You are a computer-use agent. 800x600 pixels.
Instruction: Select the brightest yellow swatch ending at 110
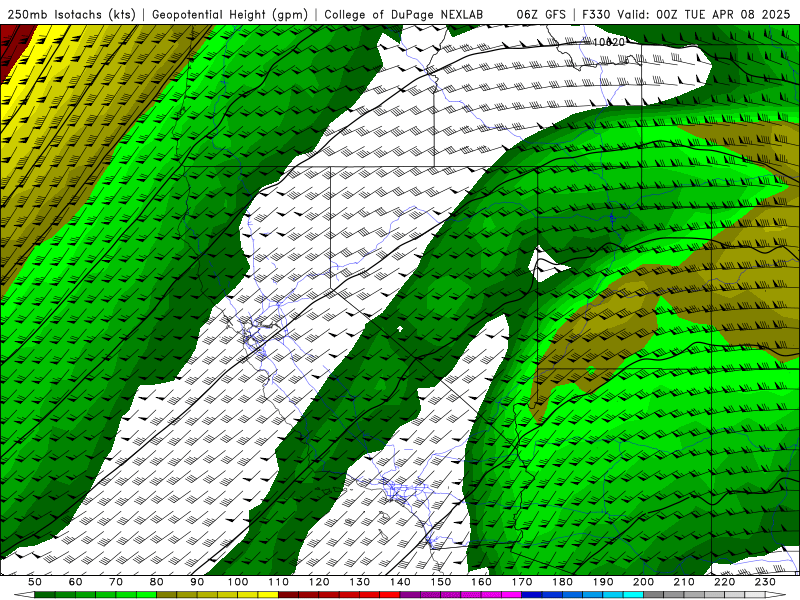click(268, 595)
